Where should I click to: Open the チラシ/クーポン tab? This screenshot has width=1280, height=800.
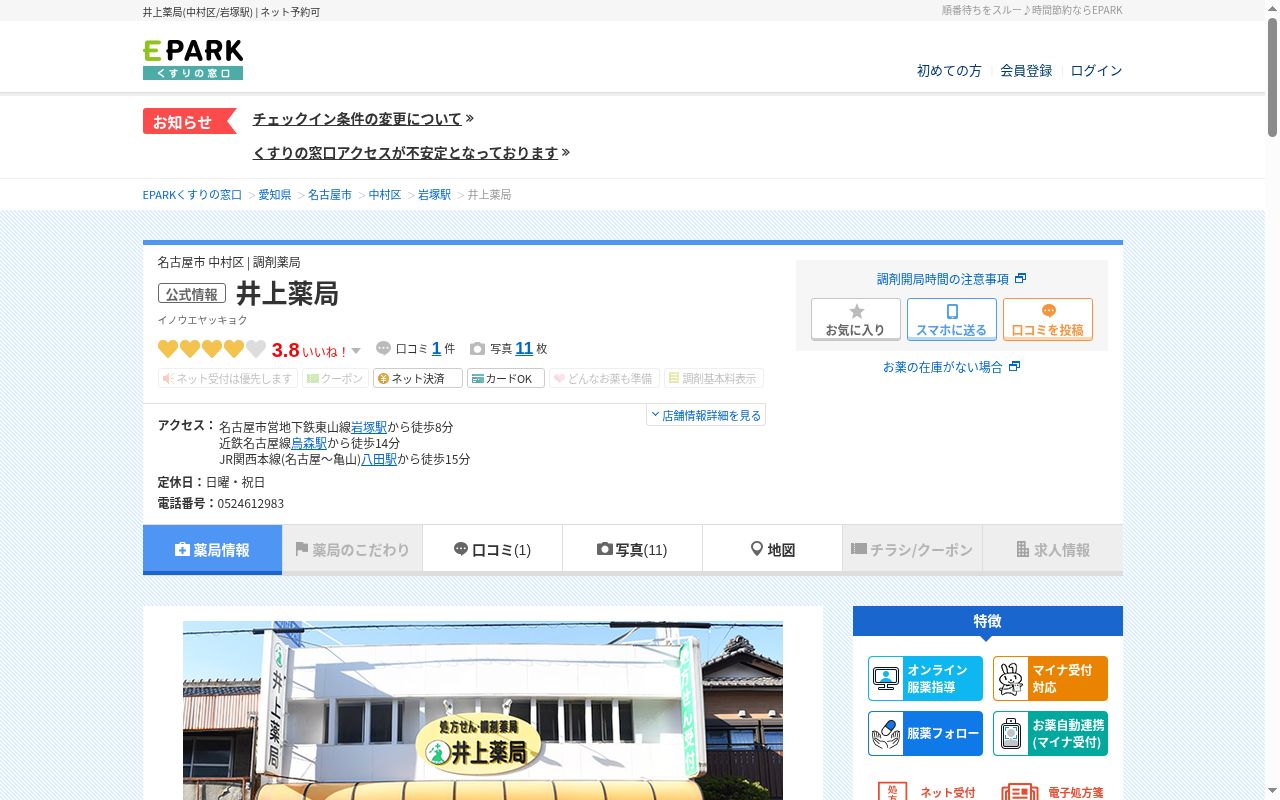pos(912,549)
